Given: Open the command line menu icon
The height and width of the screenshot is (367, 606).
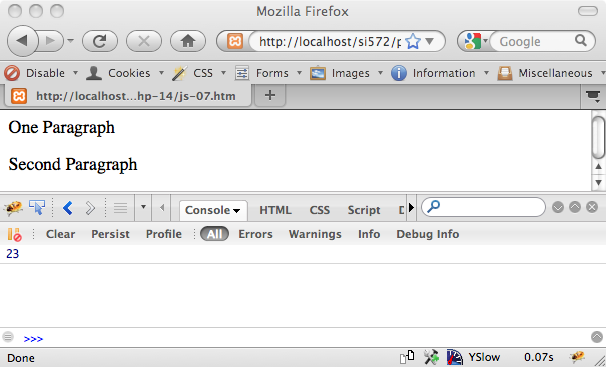Looking at the screenshot, I should click(x=8, y=337).
